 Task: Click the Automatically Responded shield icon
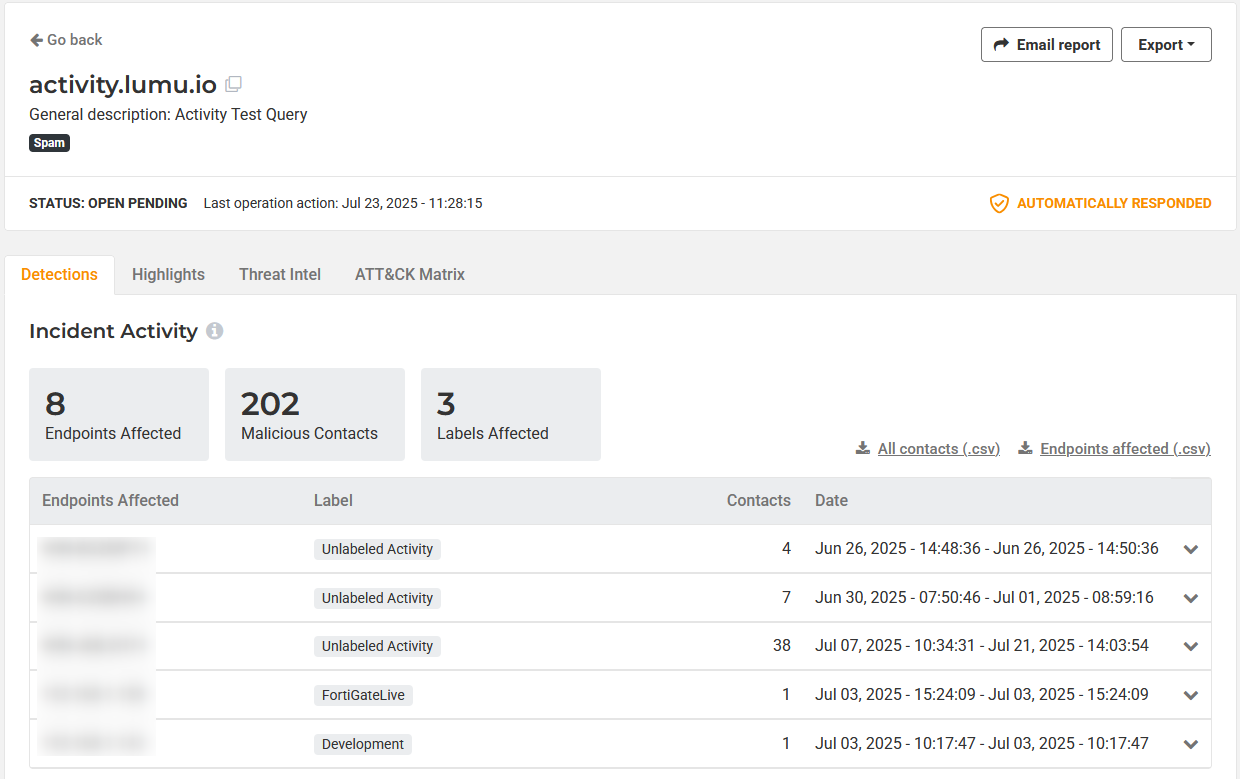[998, 204]
